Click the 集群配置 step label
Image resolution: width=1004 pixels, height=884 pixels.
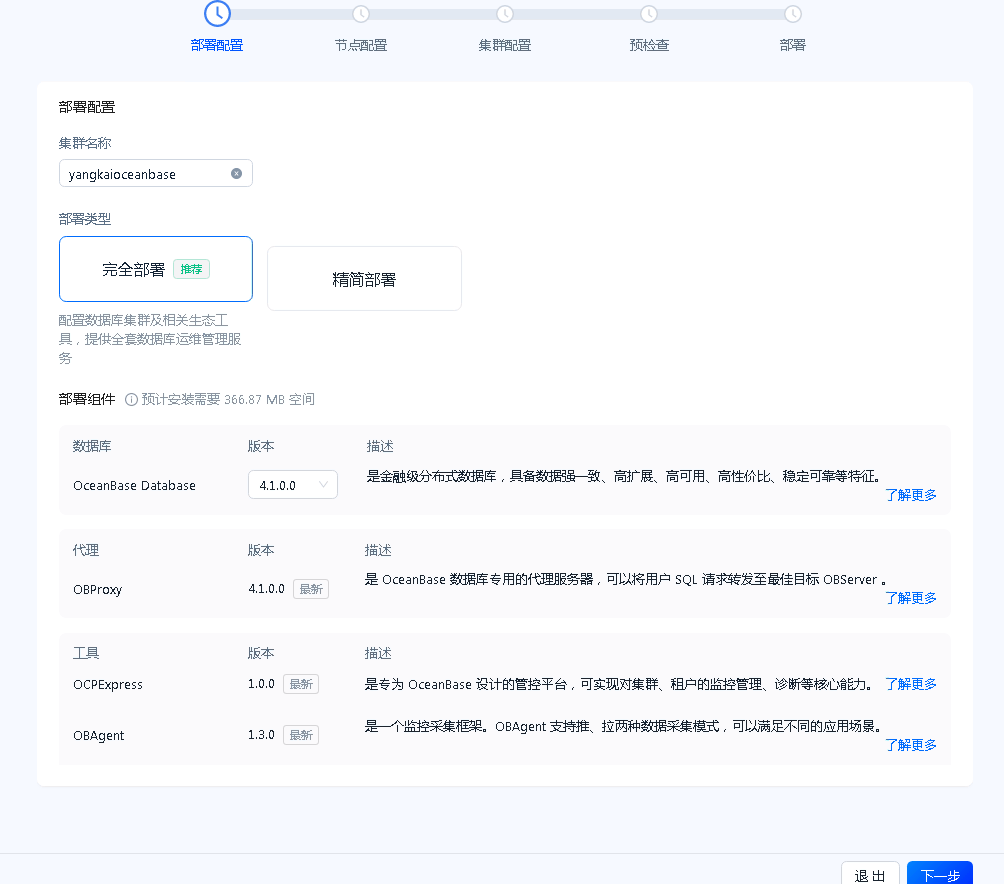click(x=505, y=45)
